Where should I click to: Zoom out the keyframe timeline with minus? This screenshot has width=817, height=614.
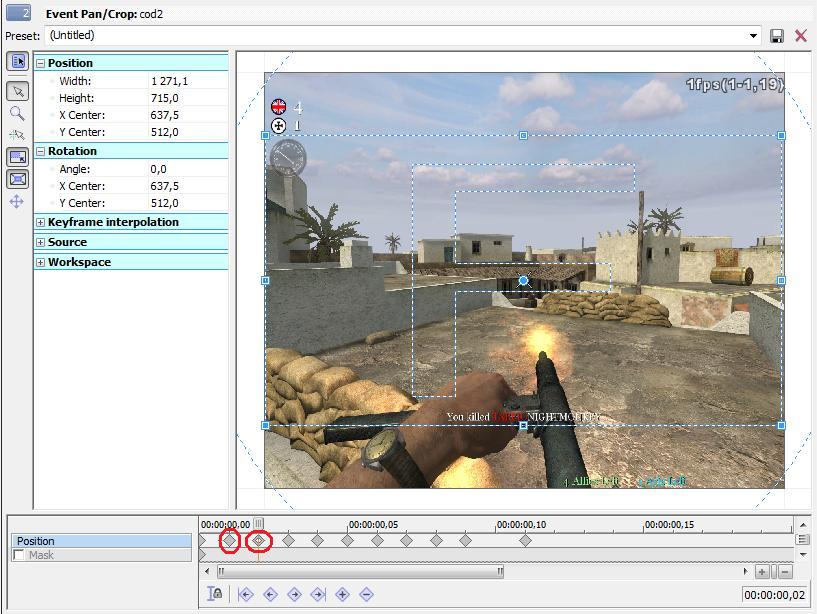click(785, 572)
